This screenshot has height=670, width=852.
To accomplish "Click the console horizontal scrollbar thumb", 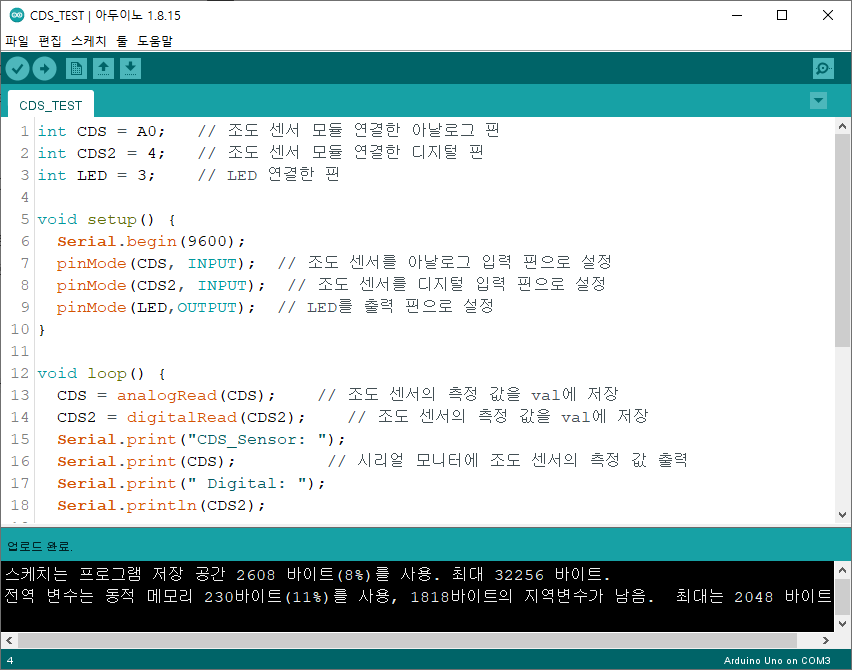I will (x=408, y=640).
